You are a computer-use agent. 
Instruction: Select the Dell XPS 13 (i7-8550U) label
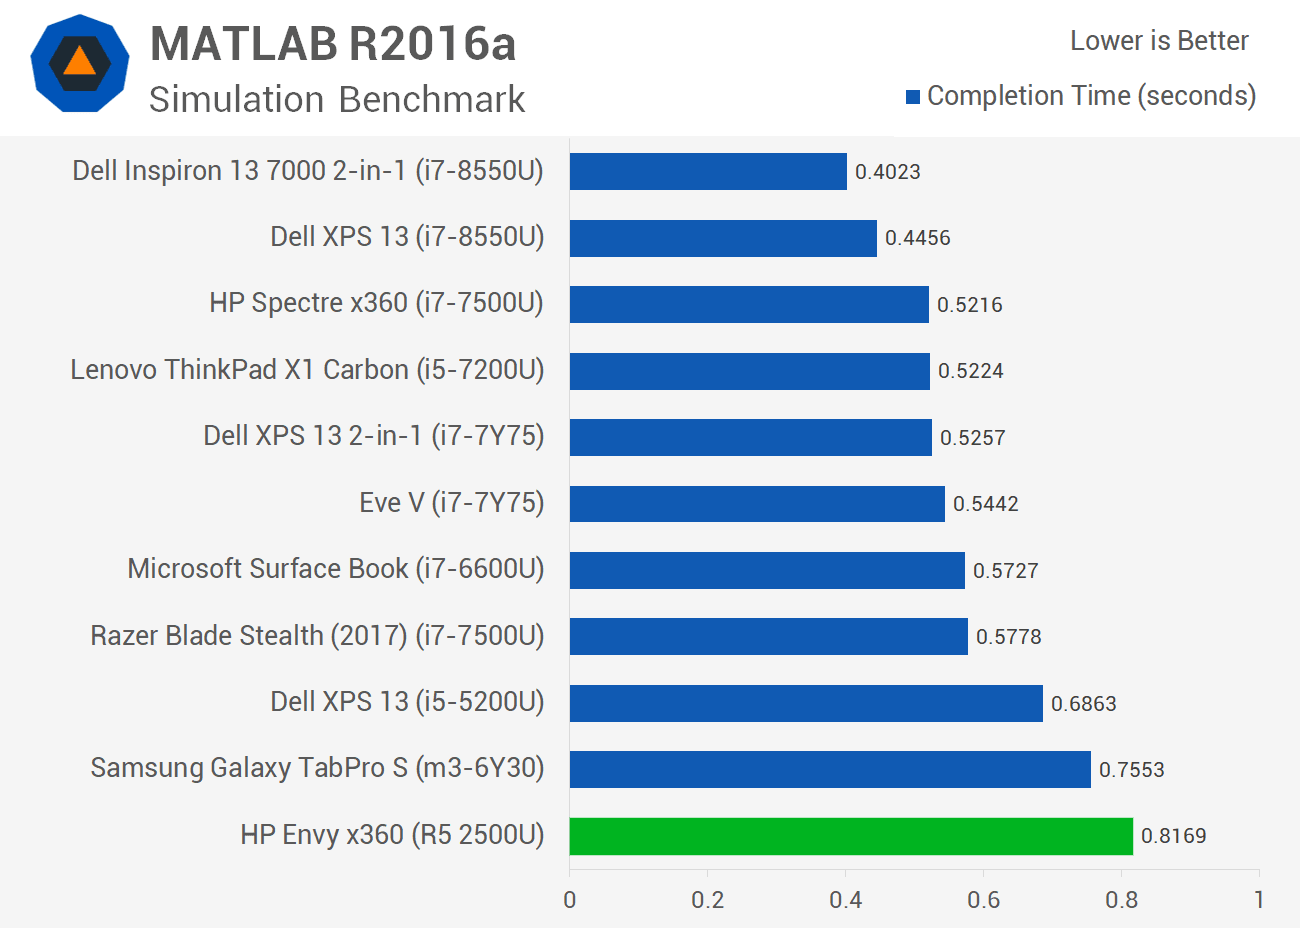click(x=407, y=237)
